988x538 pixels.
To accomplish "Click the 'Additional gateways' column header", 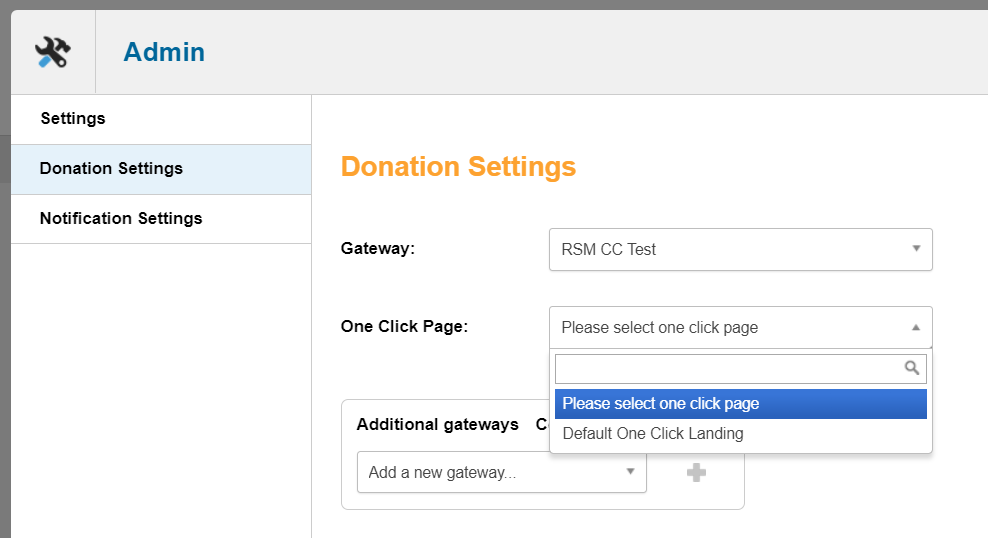I will click(x=437, y=424).
